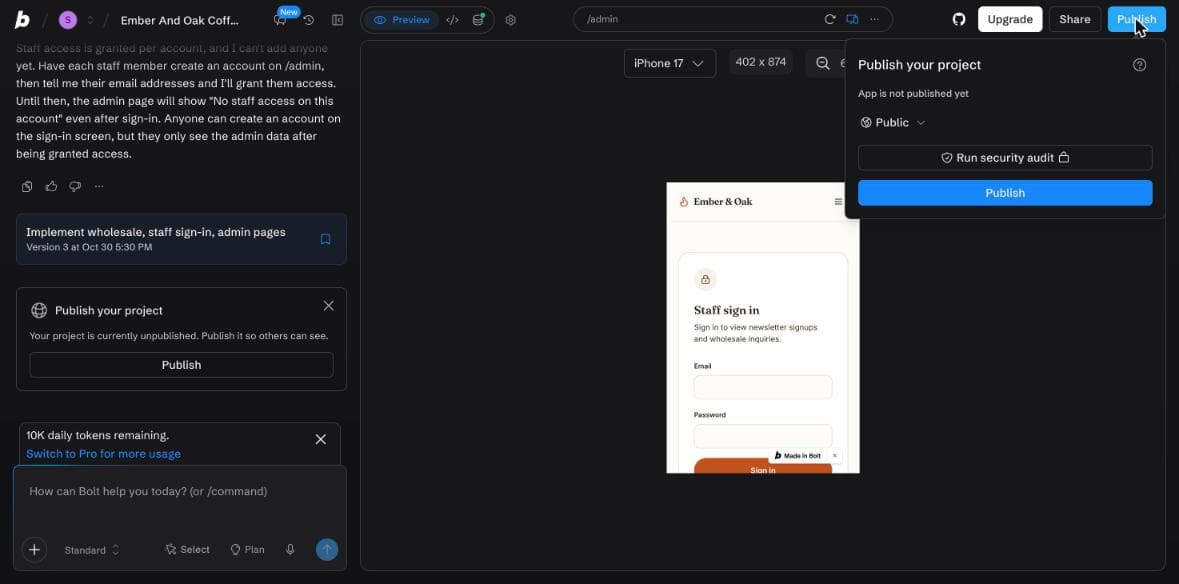Open help icon in Publish your project popup
This screenshot has width=1179, height=584.
click(x=1139, y=65)
